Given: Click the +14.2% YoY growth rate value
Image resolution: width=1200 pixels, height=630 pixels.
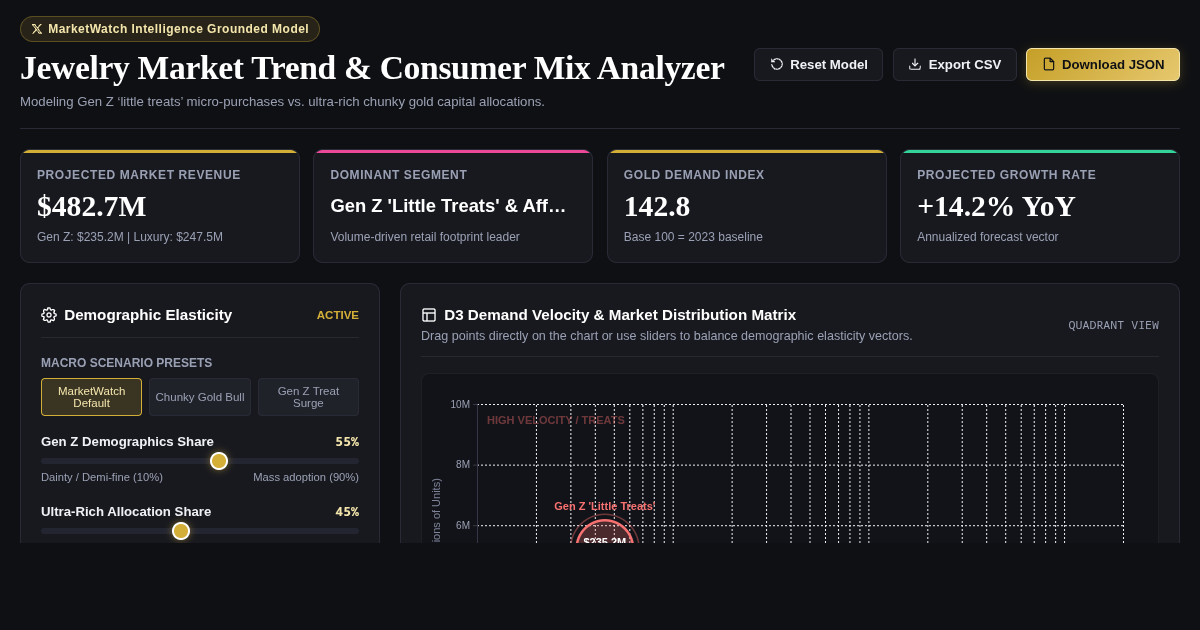Looking at the screenshot, I should tap(996, 206).
